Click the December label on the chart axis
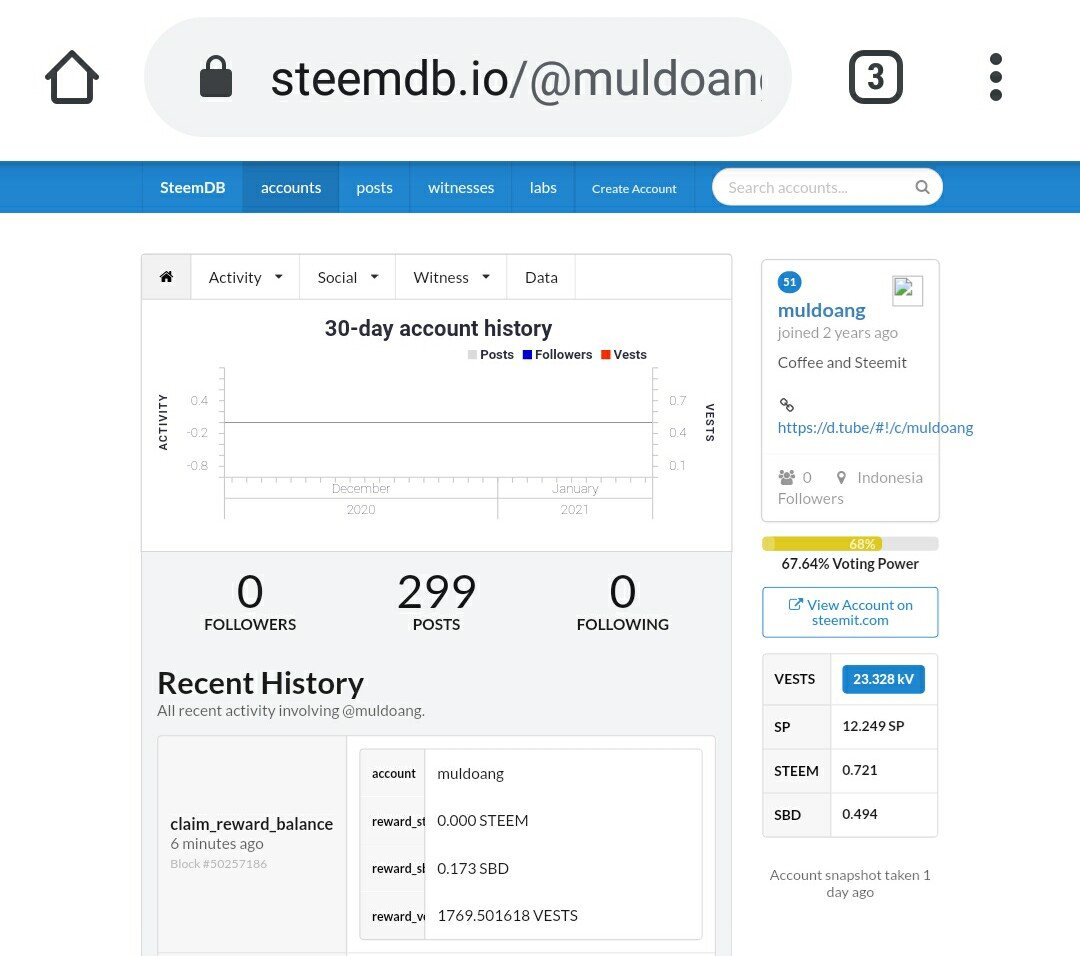 (x=361, y=488)
